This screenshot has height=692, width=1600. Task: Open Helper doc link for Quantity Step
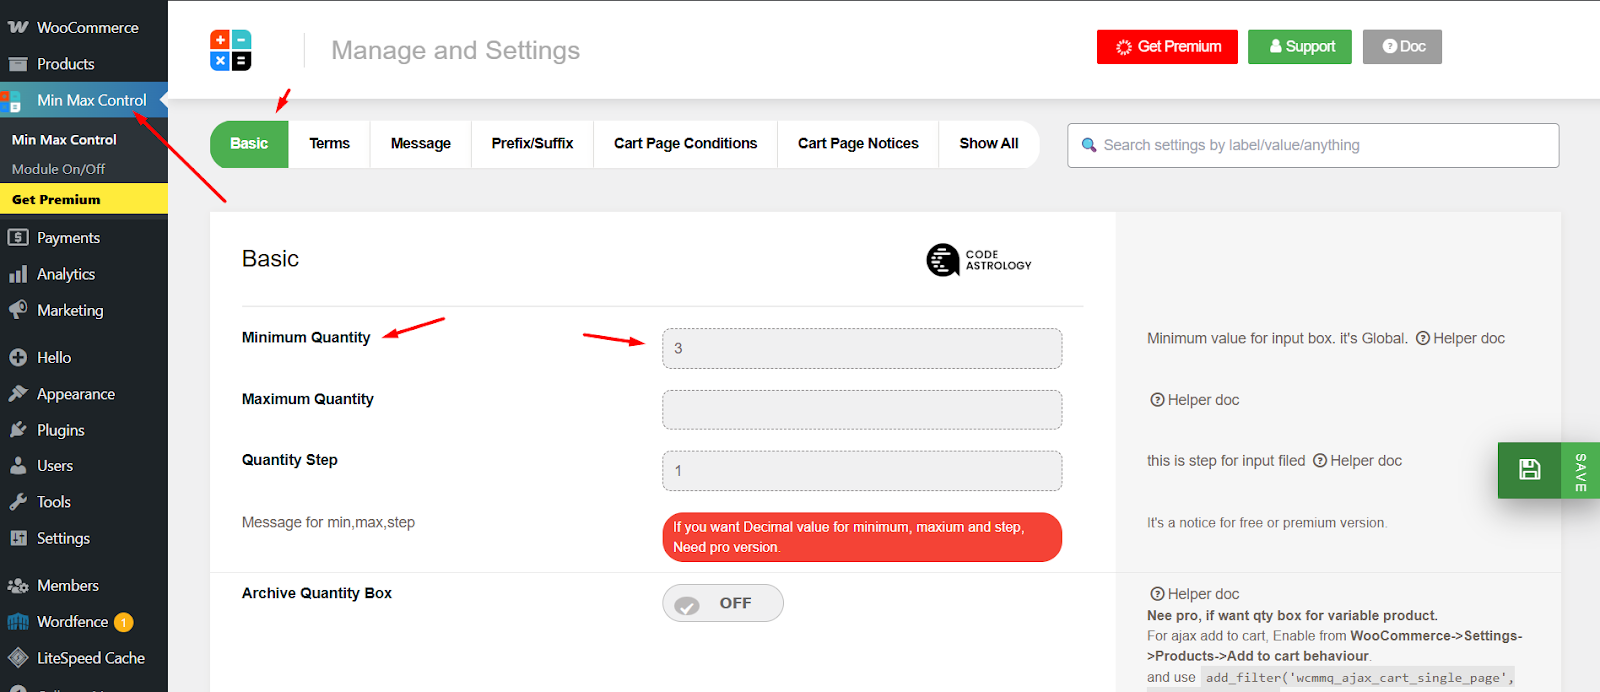(1357, 461)
